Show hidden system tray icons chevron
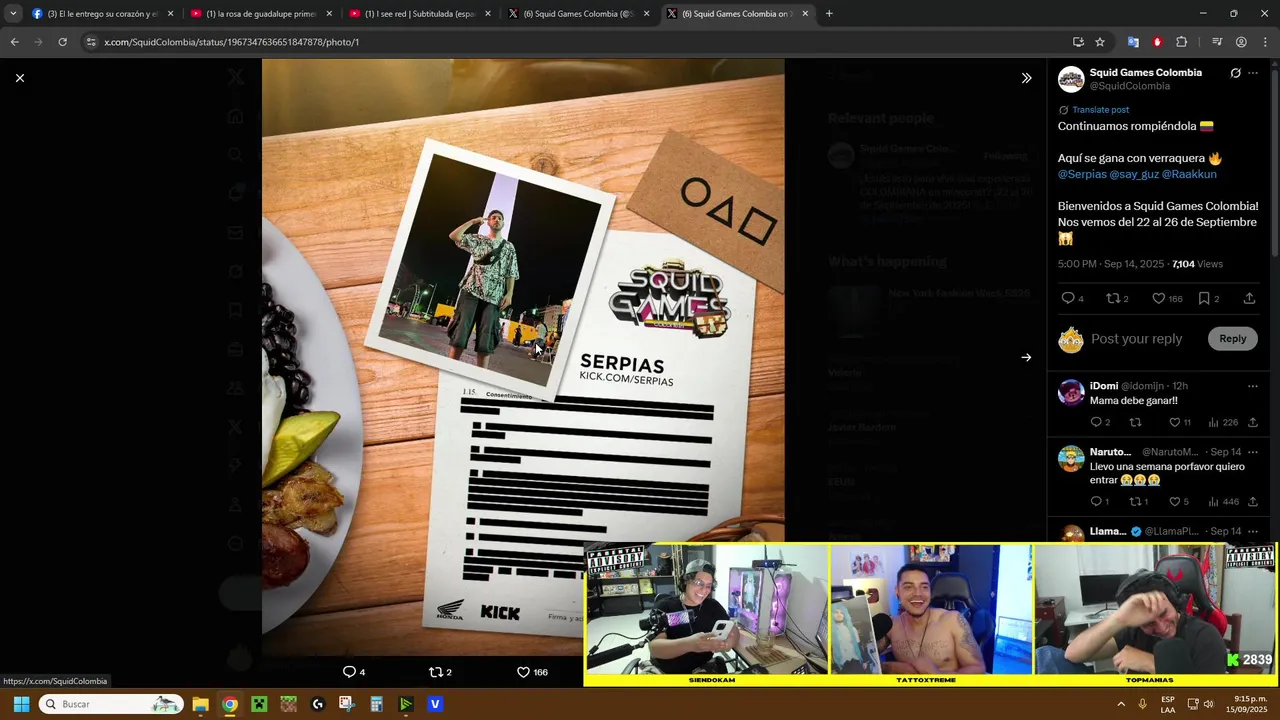Viewport: 1280px width, 720px height. [x=1121, y=704]
